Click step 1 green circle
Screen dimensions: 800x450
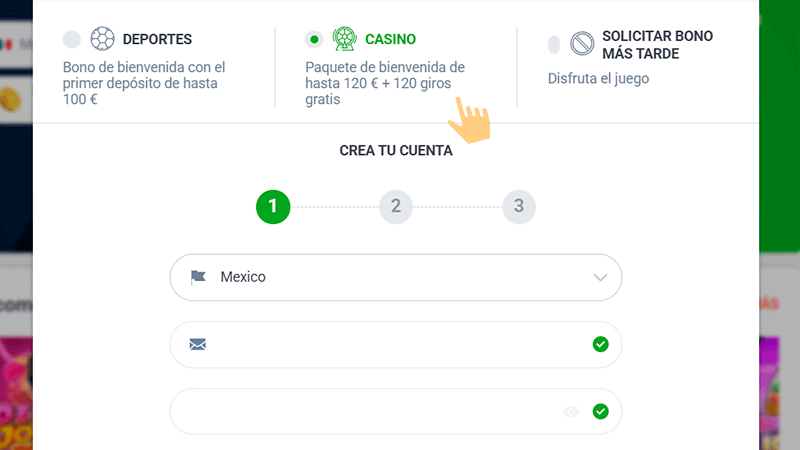[x=273, y=207]
